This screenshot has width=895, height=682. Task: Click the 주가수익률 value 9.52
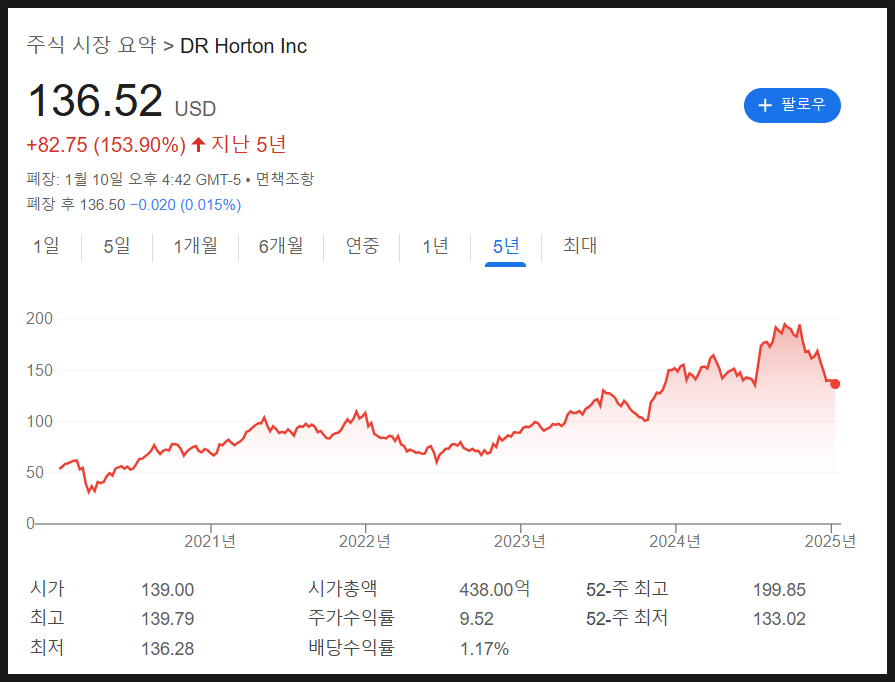tap(477, 619)
